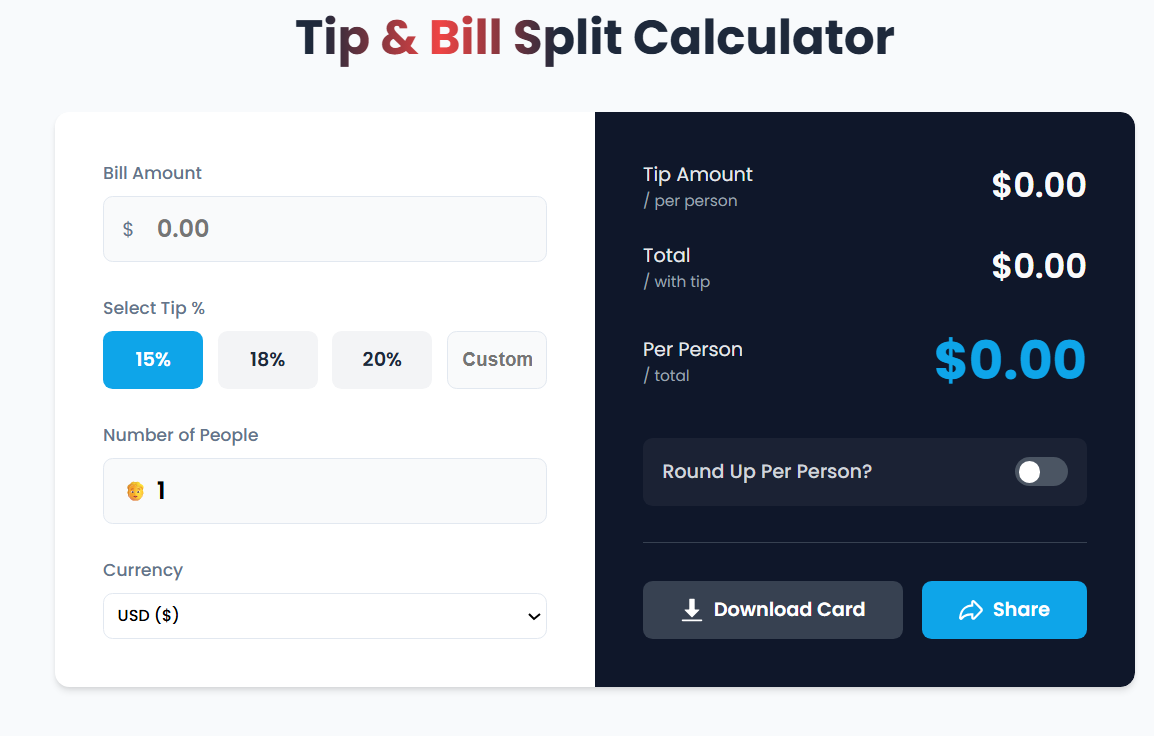The height and width of the screenshot is (736, 1154).
Task: Select the 18% tip option
Action: tap(267, 359)
